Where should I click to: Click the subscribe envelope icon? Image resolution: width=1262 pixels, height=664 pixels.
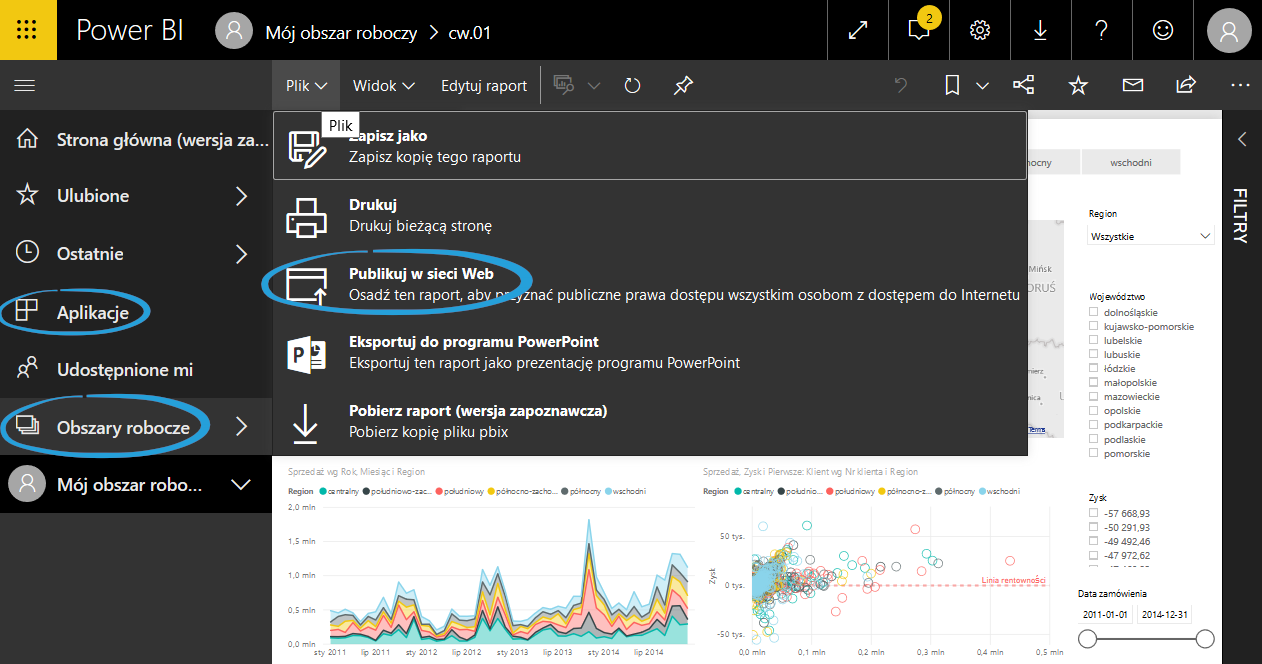[1132, 86]
